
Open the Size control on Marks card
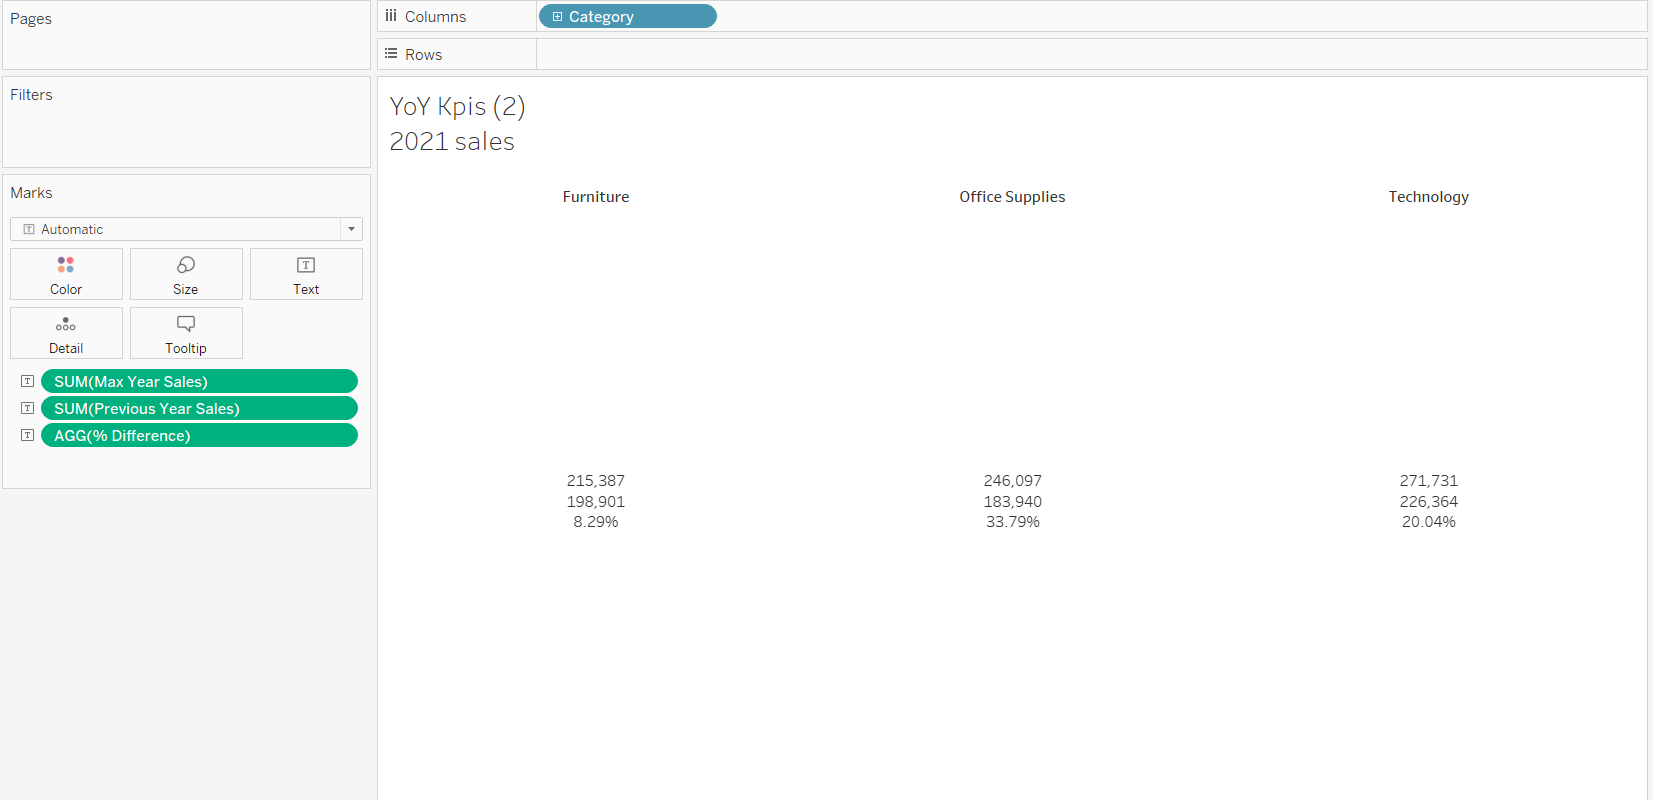pos(186,265)
